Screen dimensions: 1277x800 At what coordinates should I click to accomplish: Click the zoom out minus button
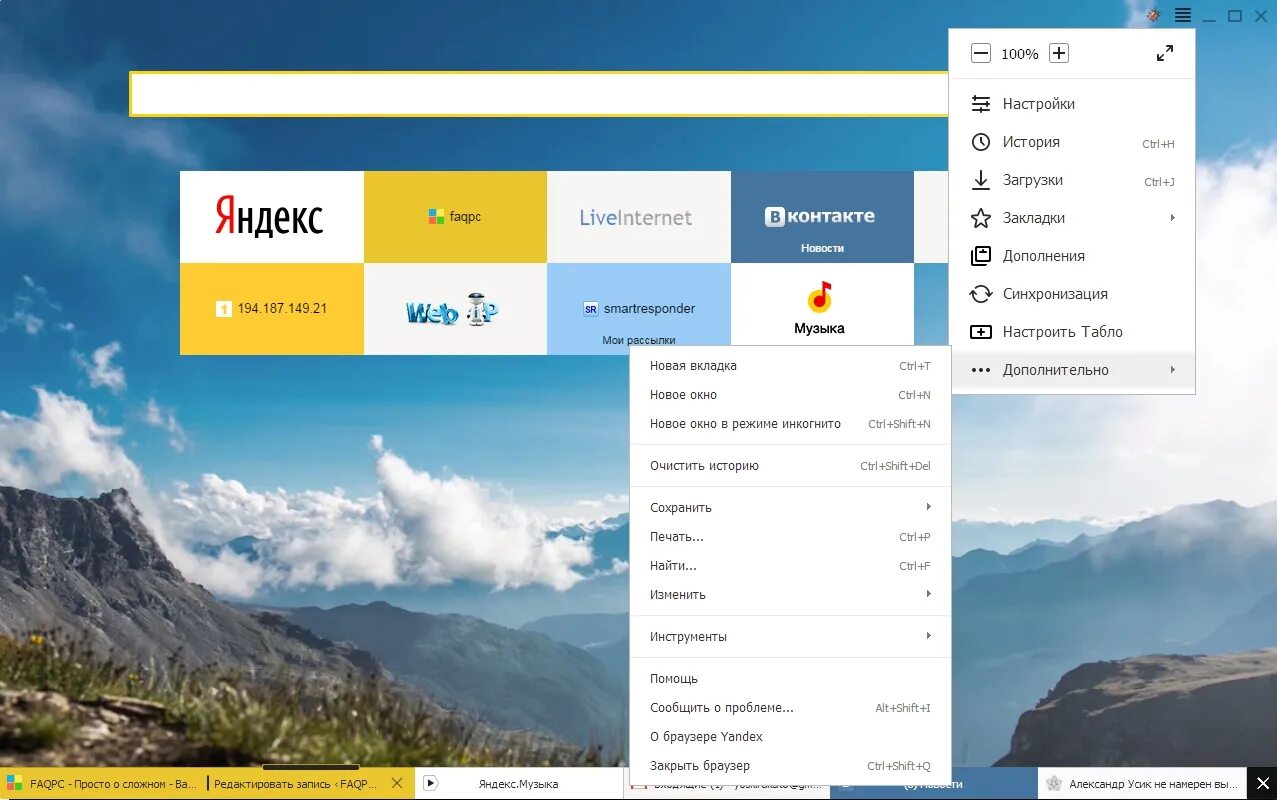[x=981, y=53]
